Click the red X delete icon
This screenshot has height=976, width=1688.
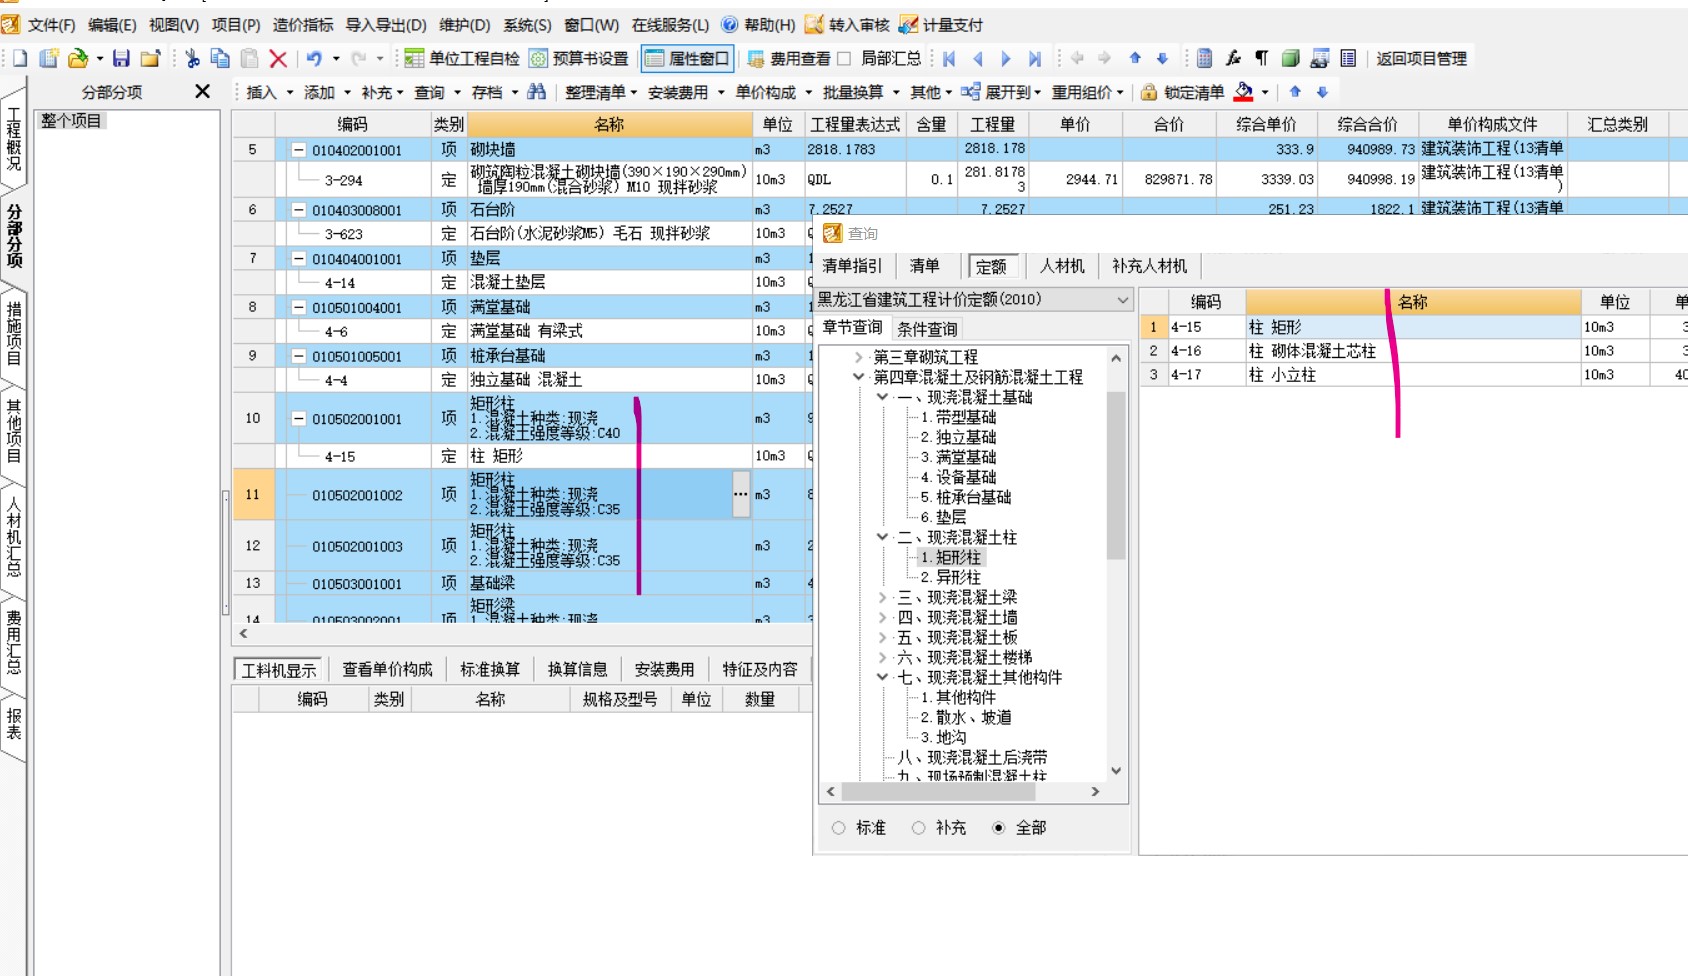(278, 59)
